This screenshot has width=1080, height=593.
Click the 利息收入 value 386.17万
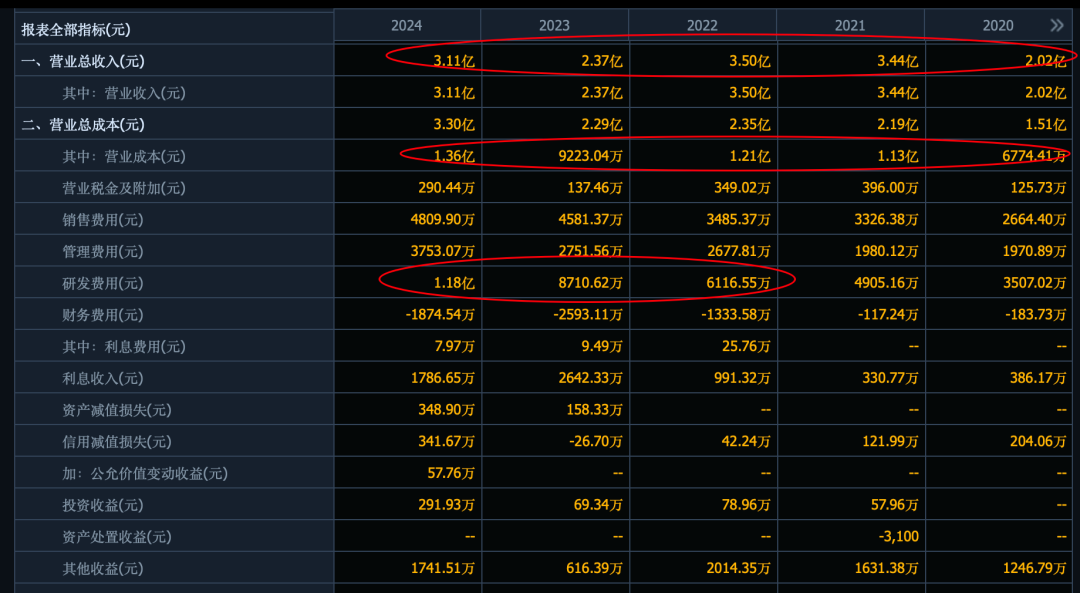(1039, 378)
